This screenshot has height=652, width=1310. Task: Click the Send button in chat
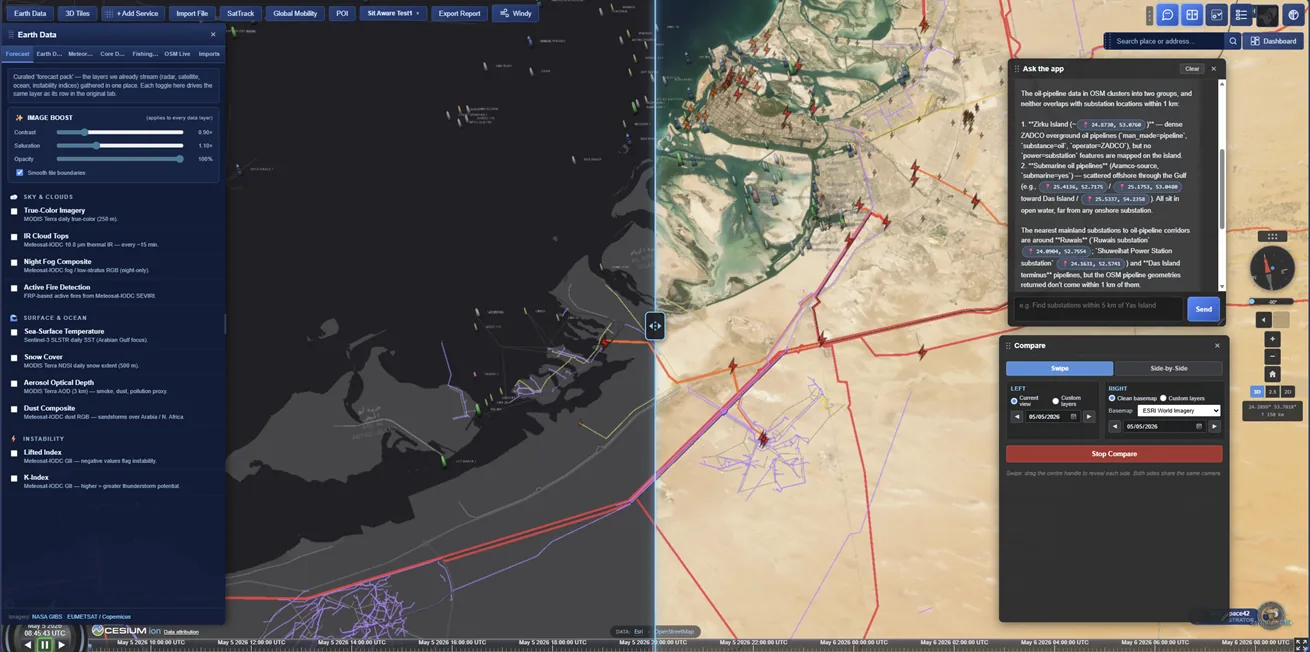pos(1203,309)
